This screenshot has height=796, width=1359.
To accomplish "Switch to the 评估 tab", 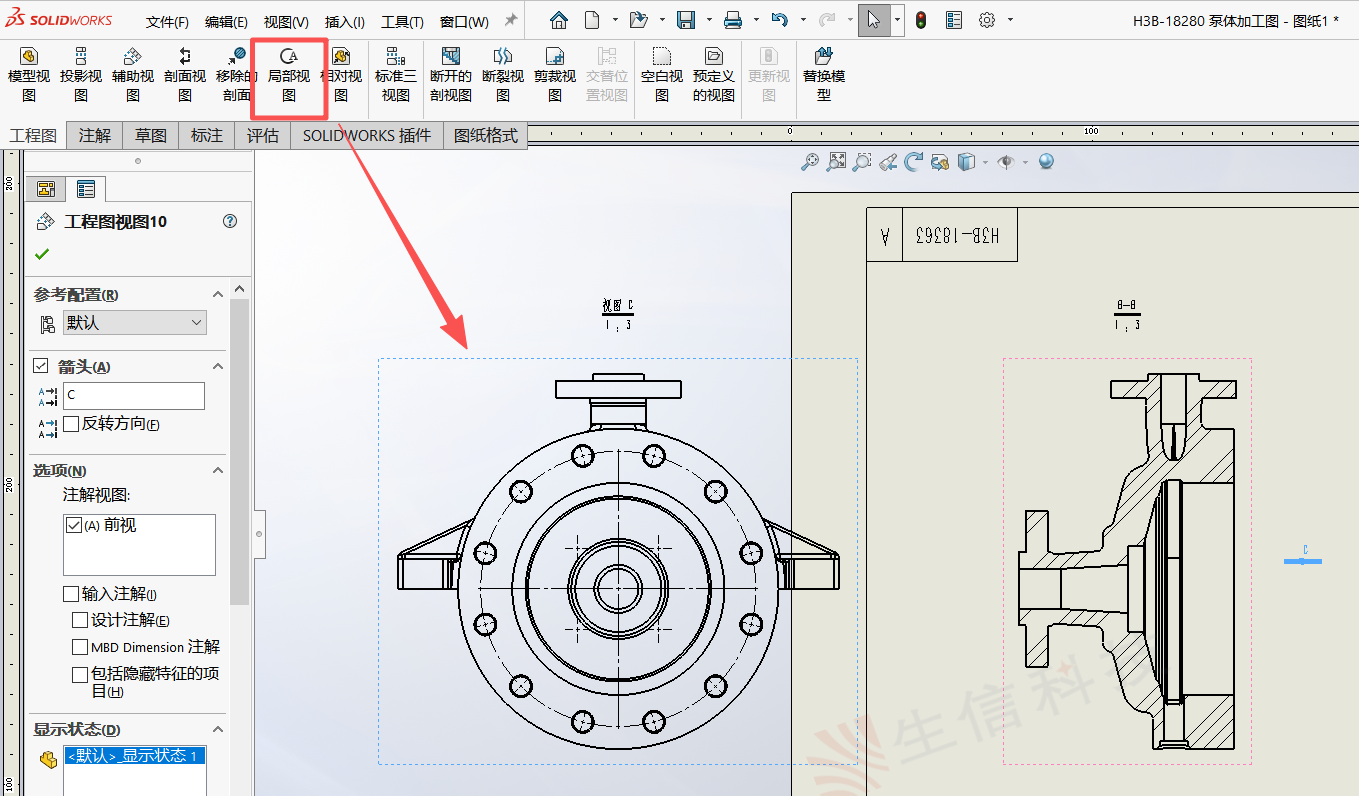I will (263, 135).
